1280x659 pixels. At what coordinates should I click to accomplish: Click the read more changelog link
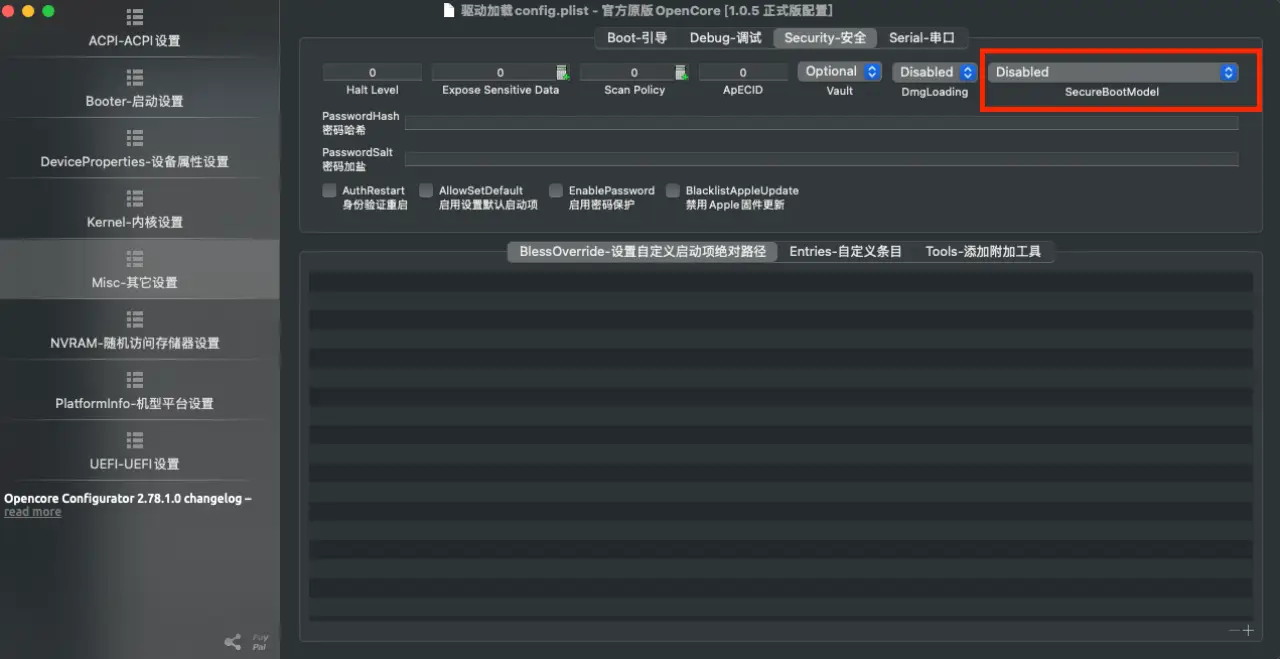pyautogui.click(x=32, y=512)
